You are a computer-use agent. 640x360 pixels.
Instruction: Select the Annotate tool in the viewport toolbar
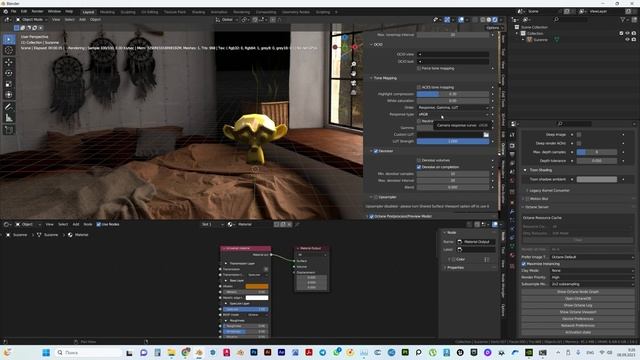(x=9, y=107)
